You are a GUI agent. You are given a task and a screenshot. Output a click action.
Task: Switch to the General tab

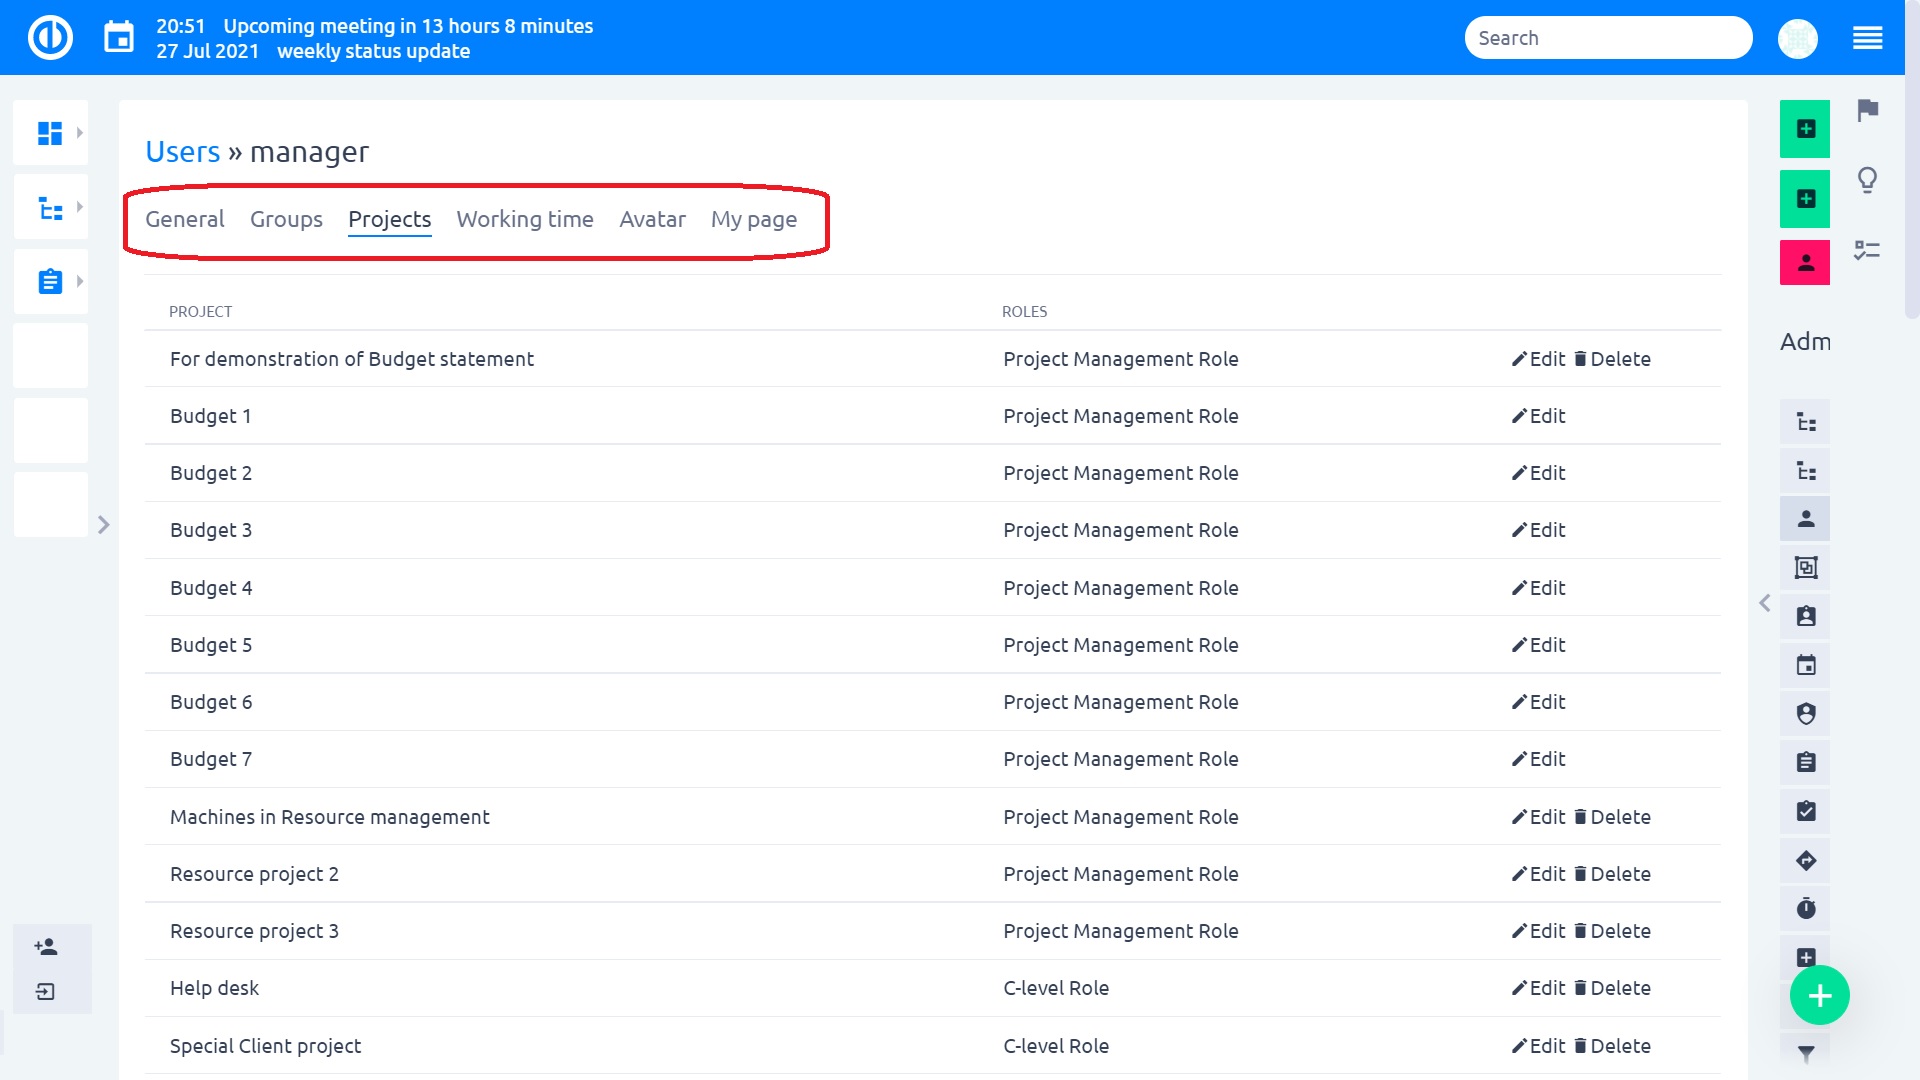point(184,219)
